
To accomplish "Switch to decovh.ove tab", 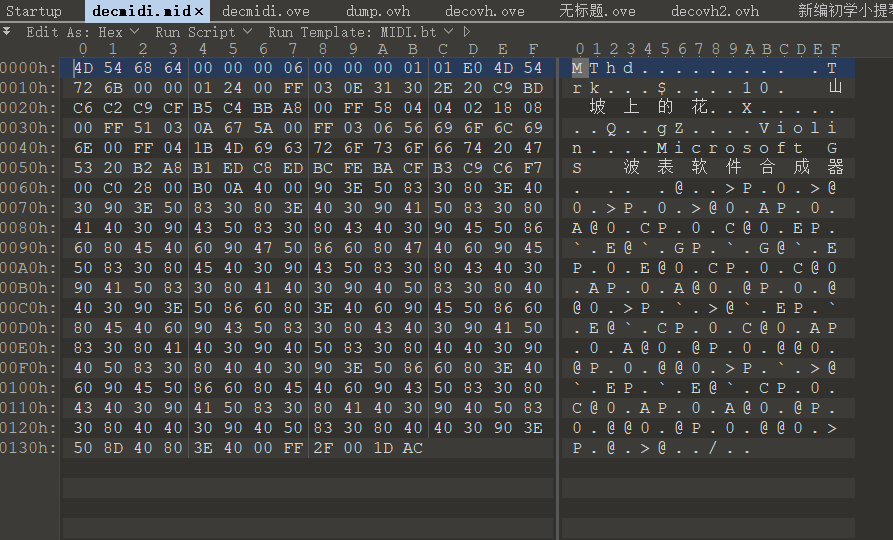I will pos(485,11).
